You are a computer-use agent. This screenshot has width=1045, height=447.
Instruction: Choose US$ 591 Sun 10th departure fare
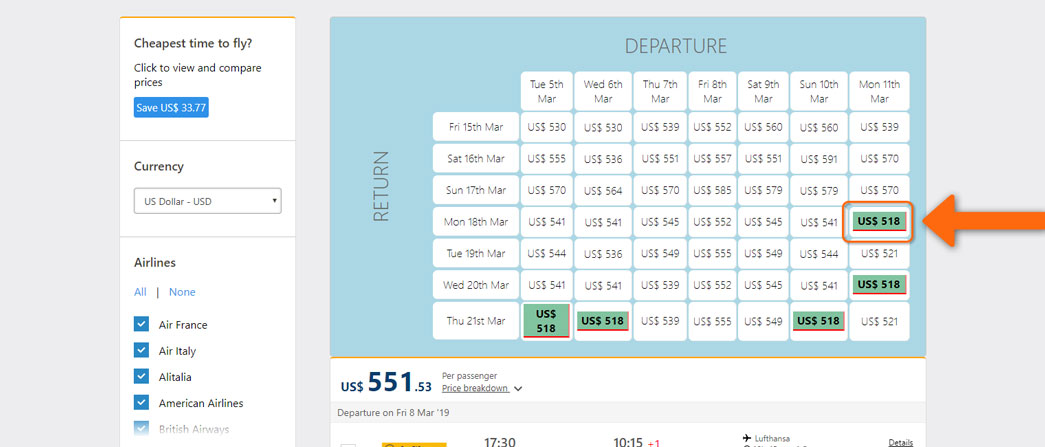(818, 159)
